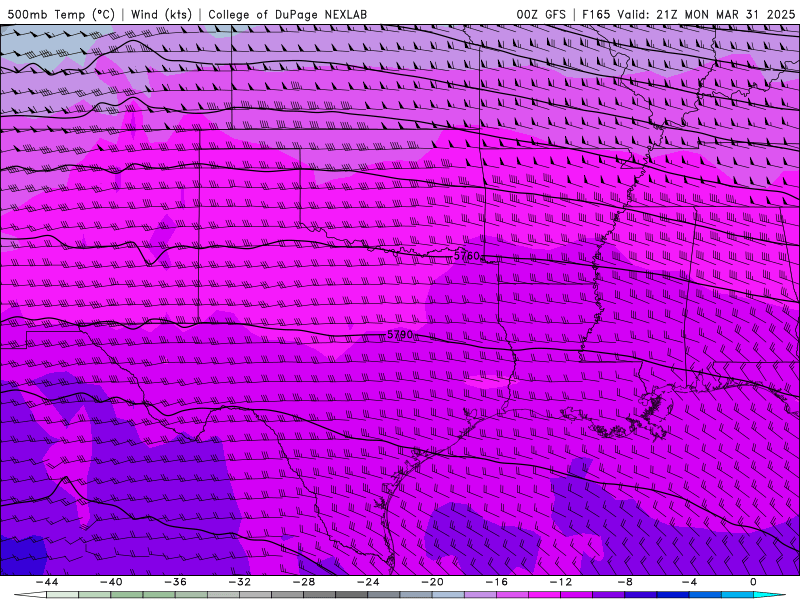Click the -20 legend value
This screenshot has height=600, width=800.
pyautogui.click(x=432, y=582)
